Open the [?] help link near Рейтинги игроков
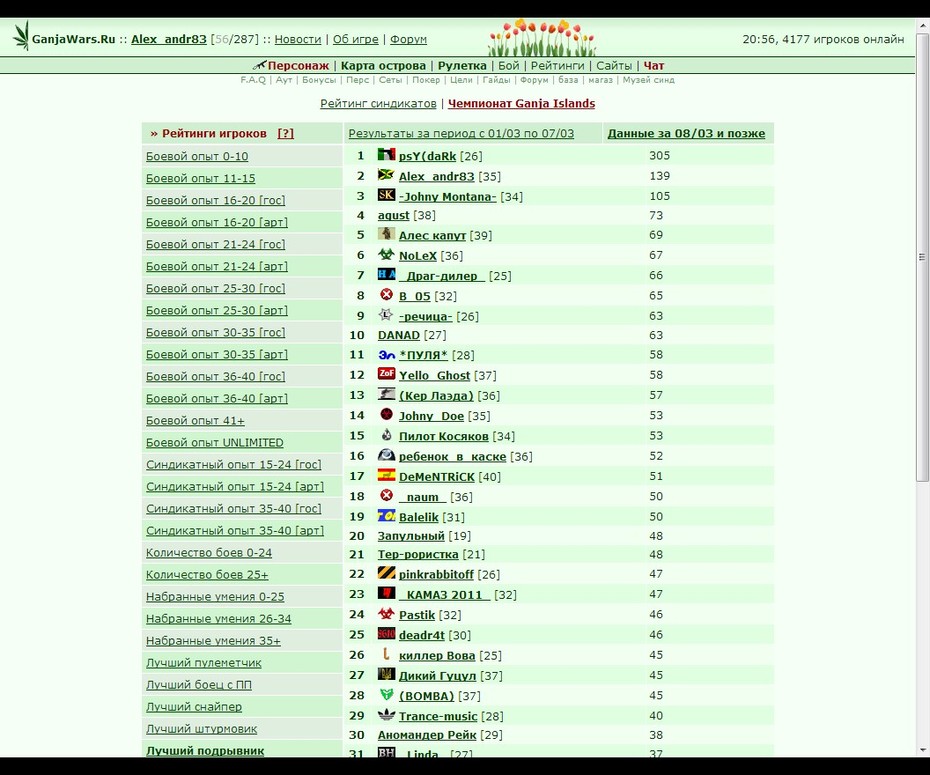930x775 pixels. click(x=285, y=133)
